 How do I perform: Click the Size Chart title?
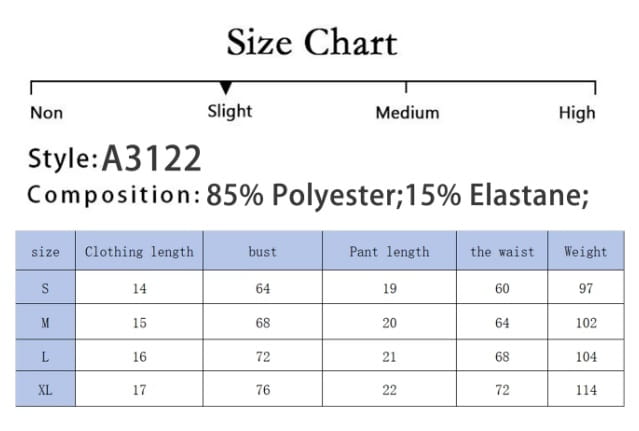click(312, 43)
